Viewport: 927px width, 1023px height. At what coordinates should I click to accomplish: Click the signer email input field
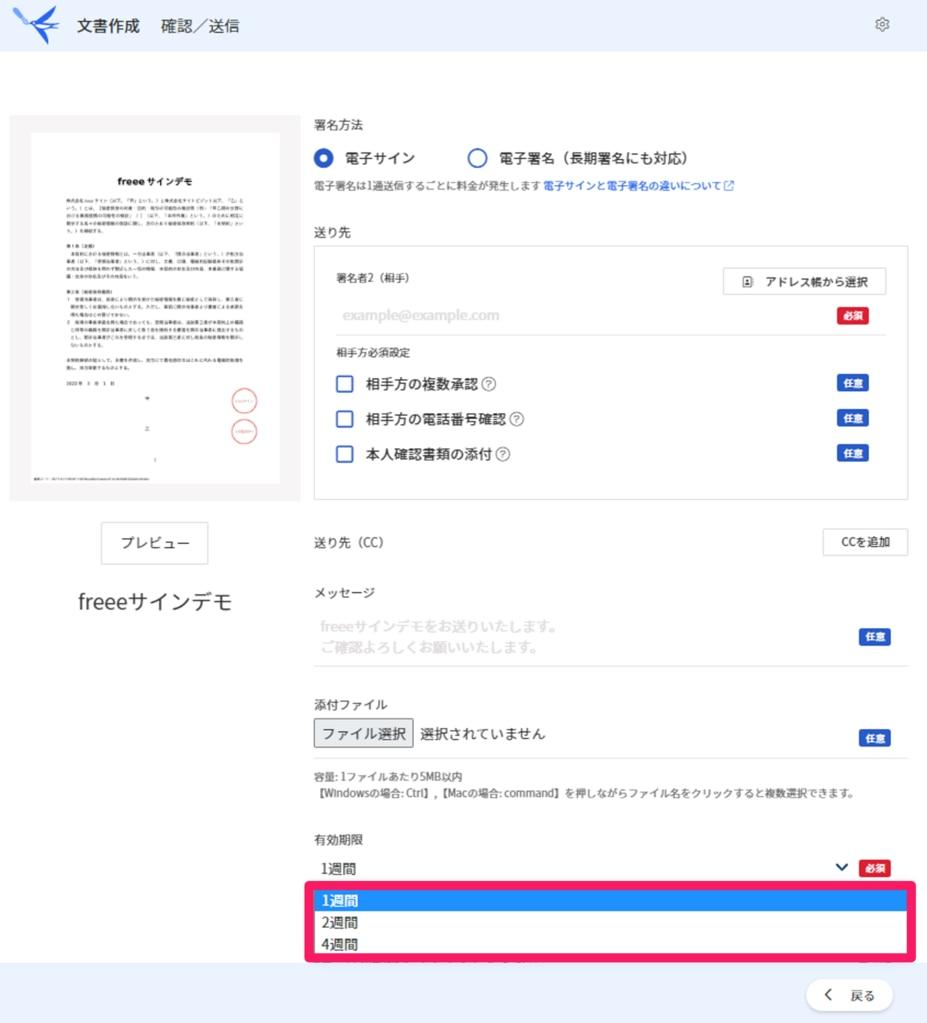(584, 316)
